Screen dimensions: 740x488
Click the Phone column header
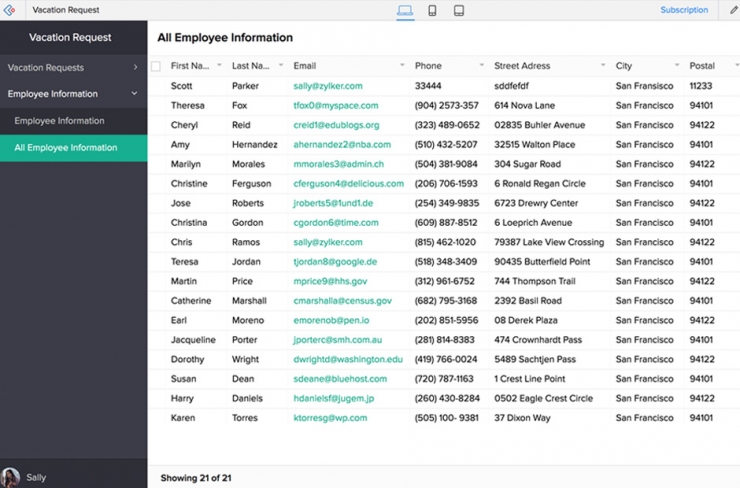(x=428, y=66)
